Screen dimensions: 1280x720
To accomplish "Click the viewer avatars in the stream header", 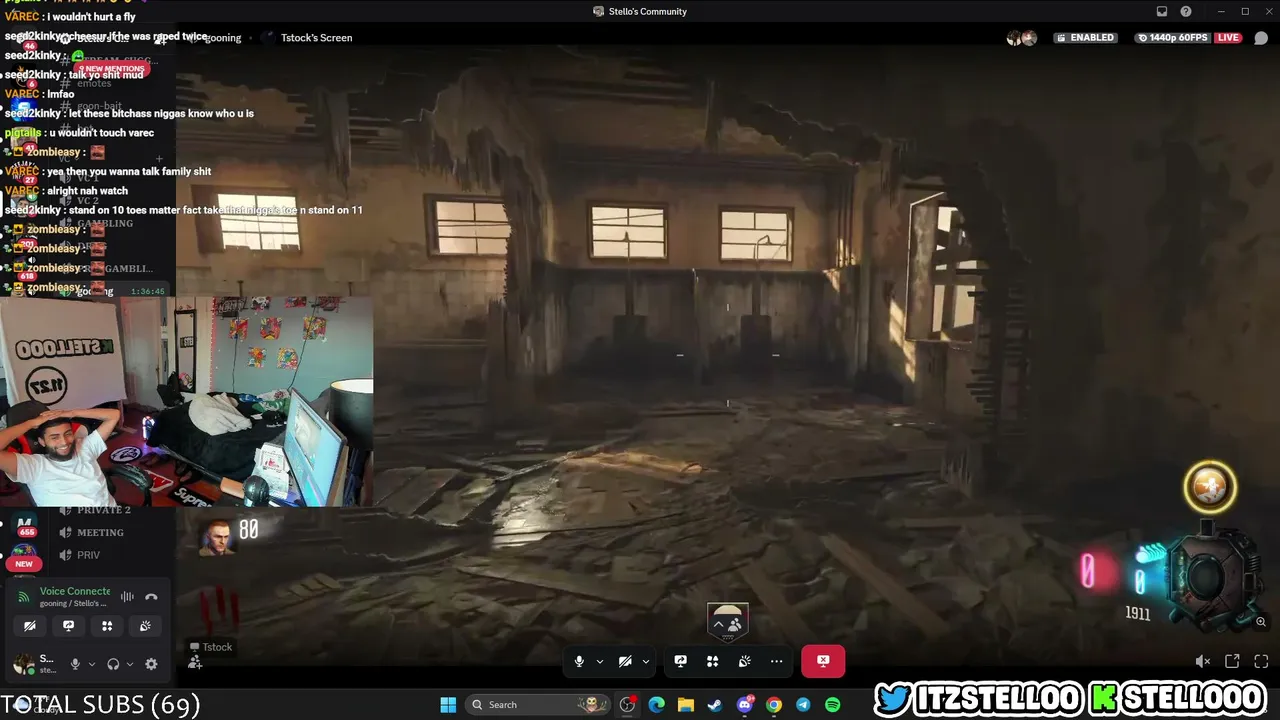I will pos(1022,38).
